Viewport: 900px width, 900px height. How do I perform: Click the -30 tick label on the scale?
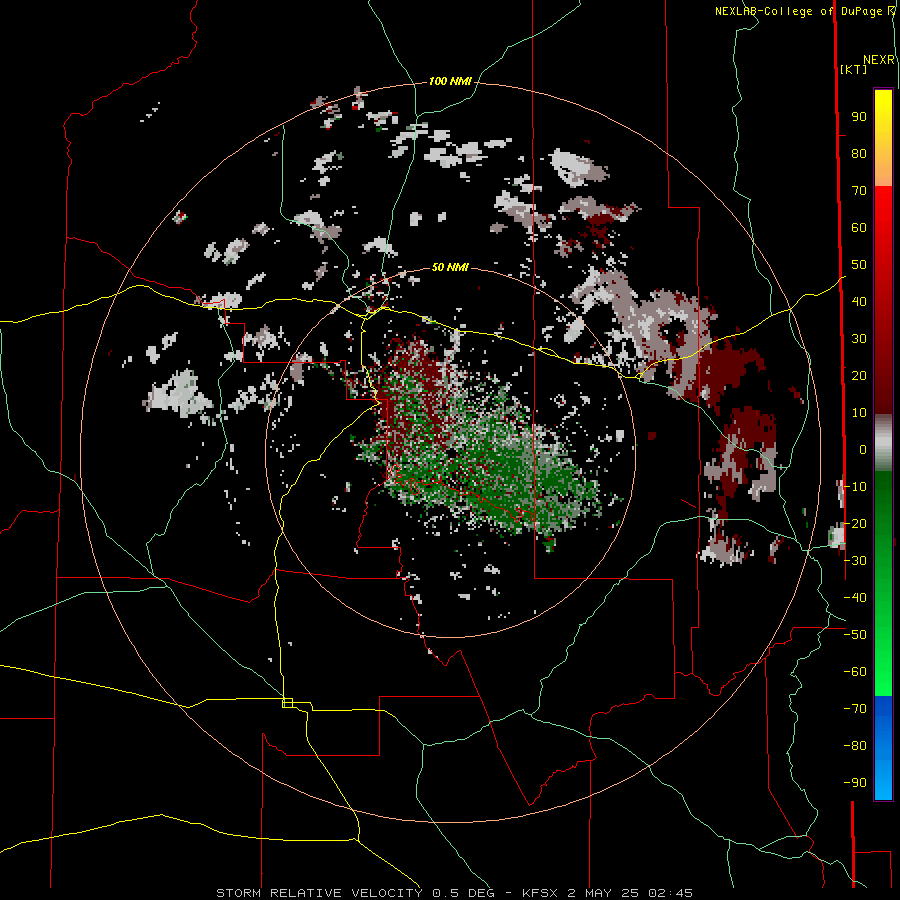(x=855, y=561)
